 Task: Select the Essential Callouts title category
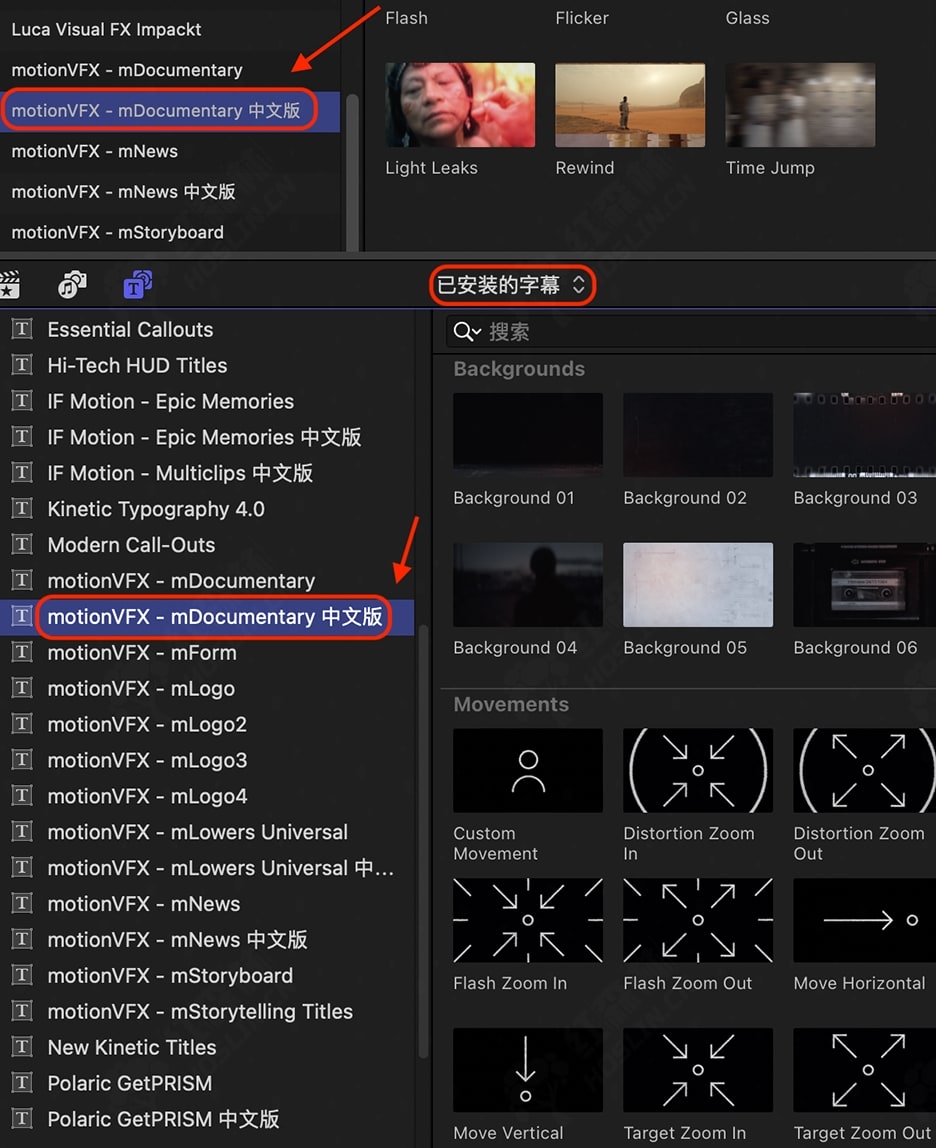130,329
